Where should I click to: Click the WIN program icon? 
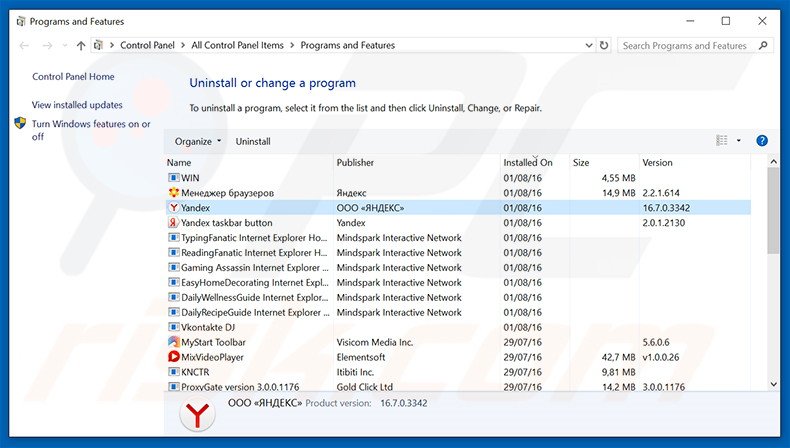click(173, 178)
